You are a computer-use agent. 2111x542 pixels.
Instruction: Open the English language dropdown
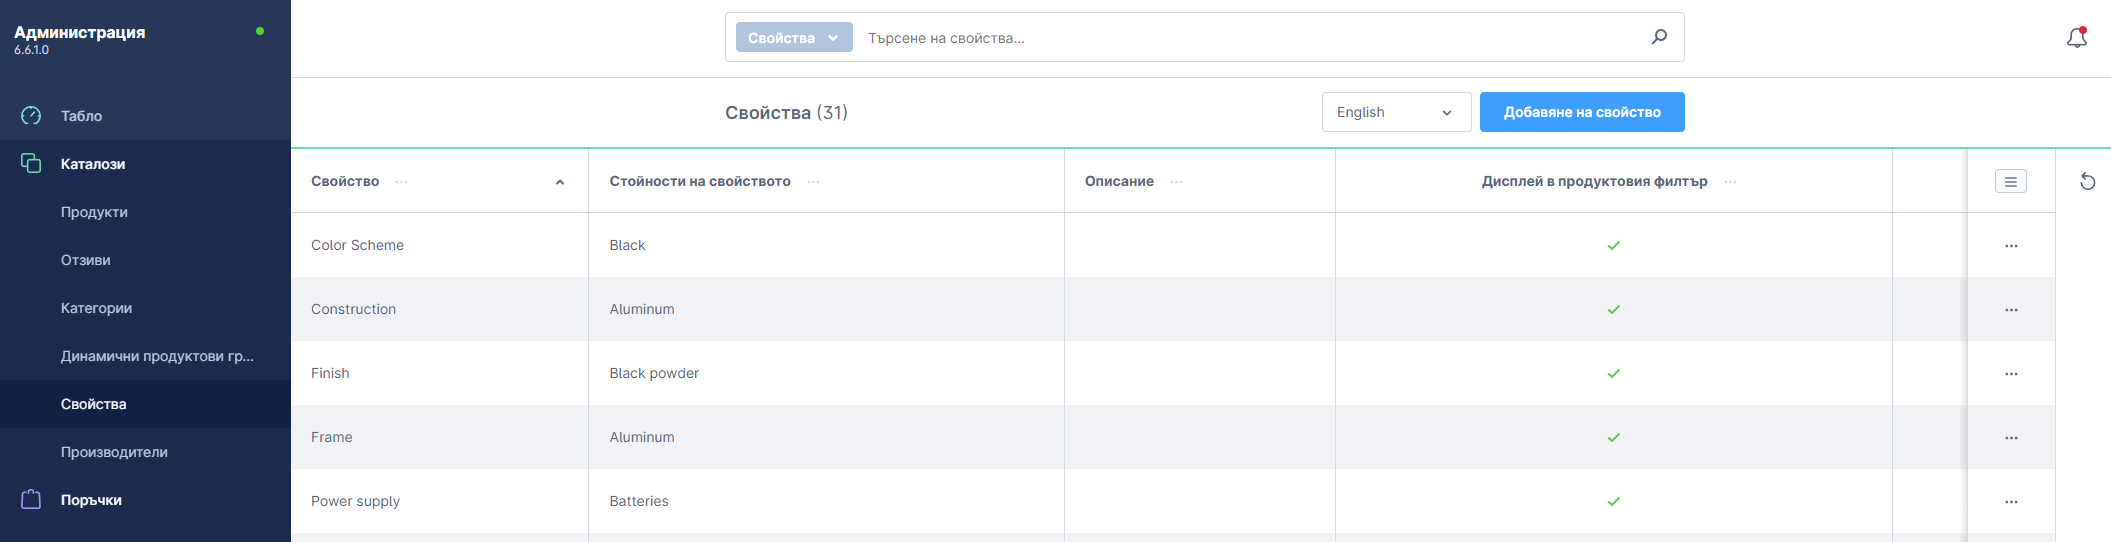1395,112
